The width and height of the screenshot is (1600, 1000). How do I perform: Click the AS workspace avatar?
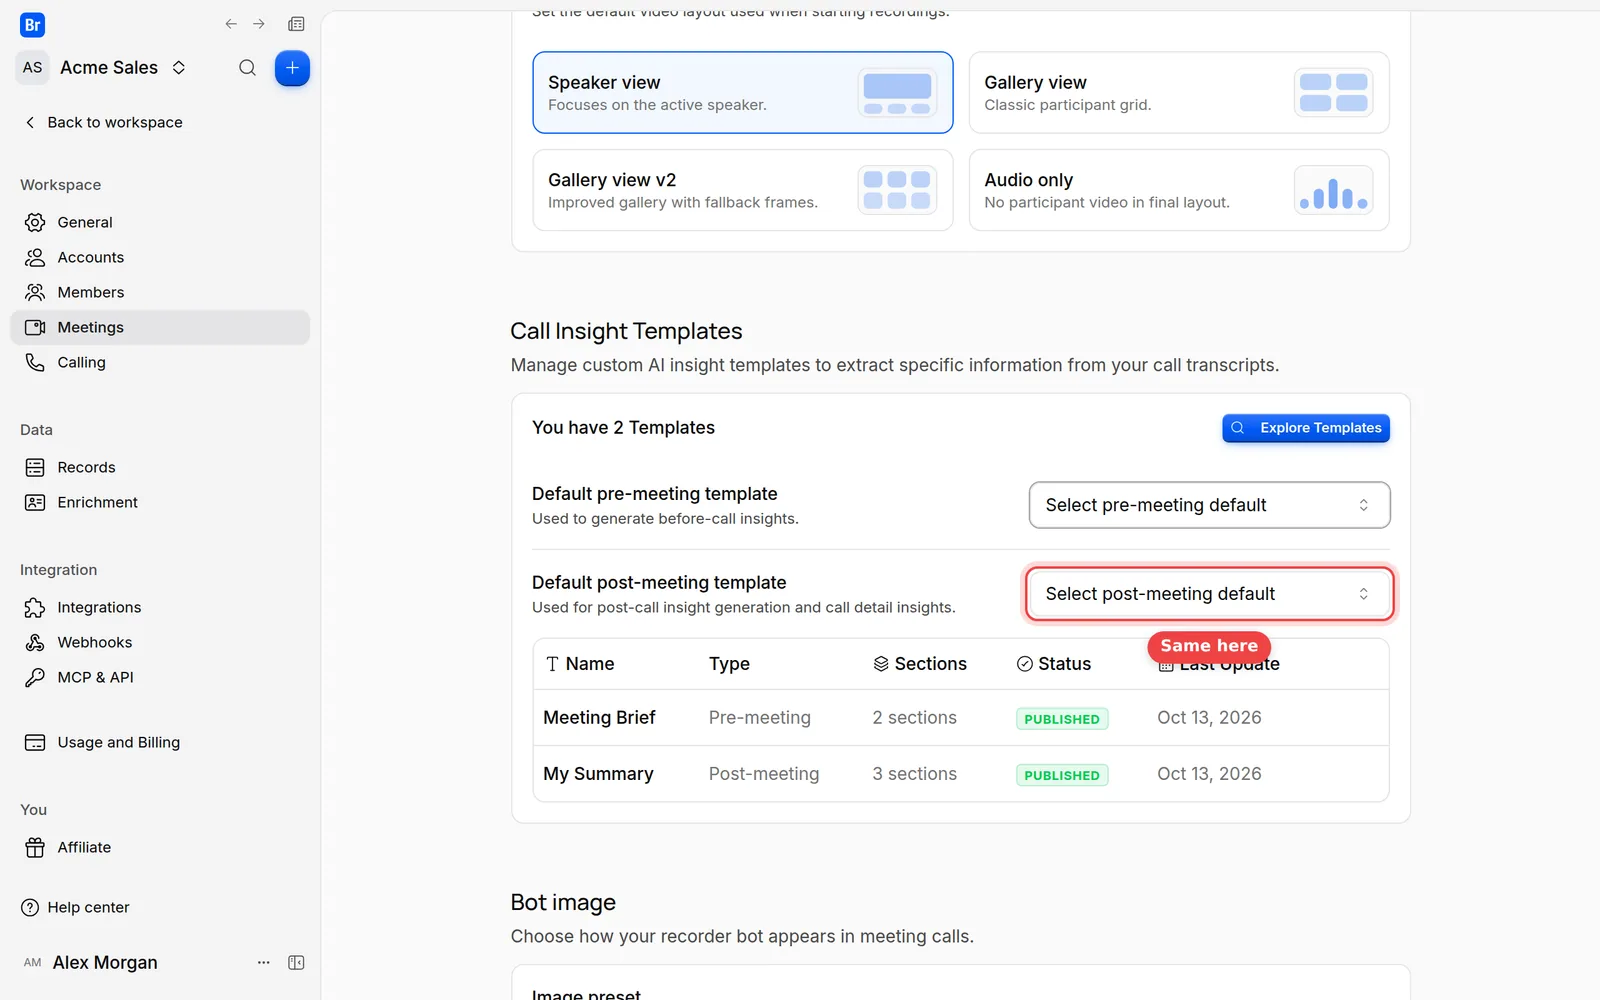(32, 68)
